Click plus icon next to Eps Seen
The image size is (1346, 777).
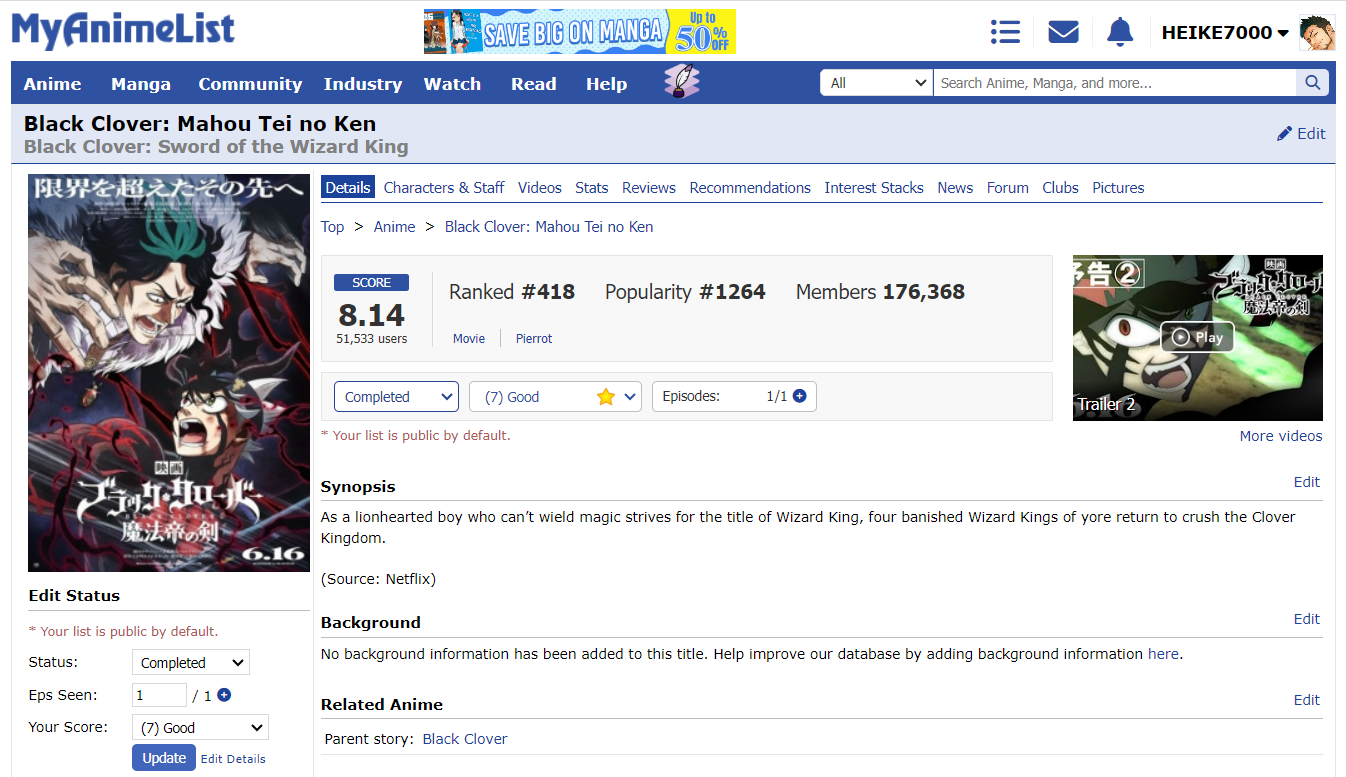(x=224, y=695)
